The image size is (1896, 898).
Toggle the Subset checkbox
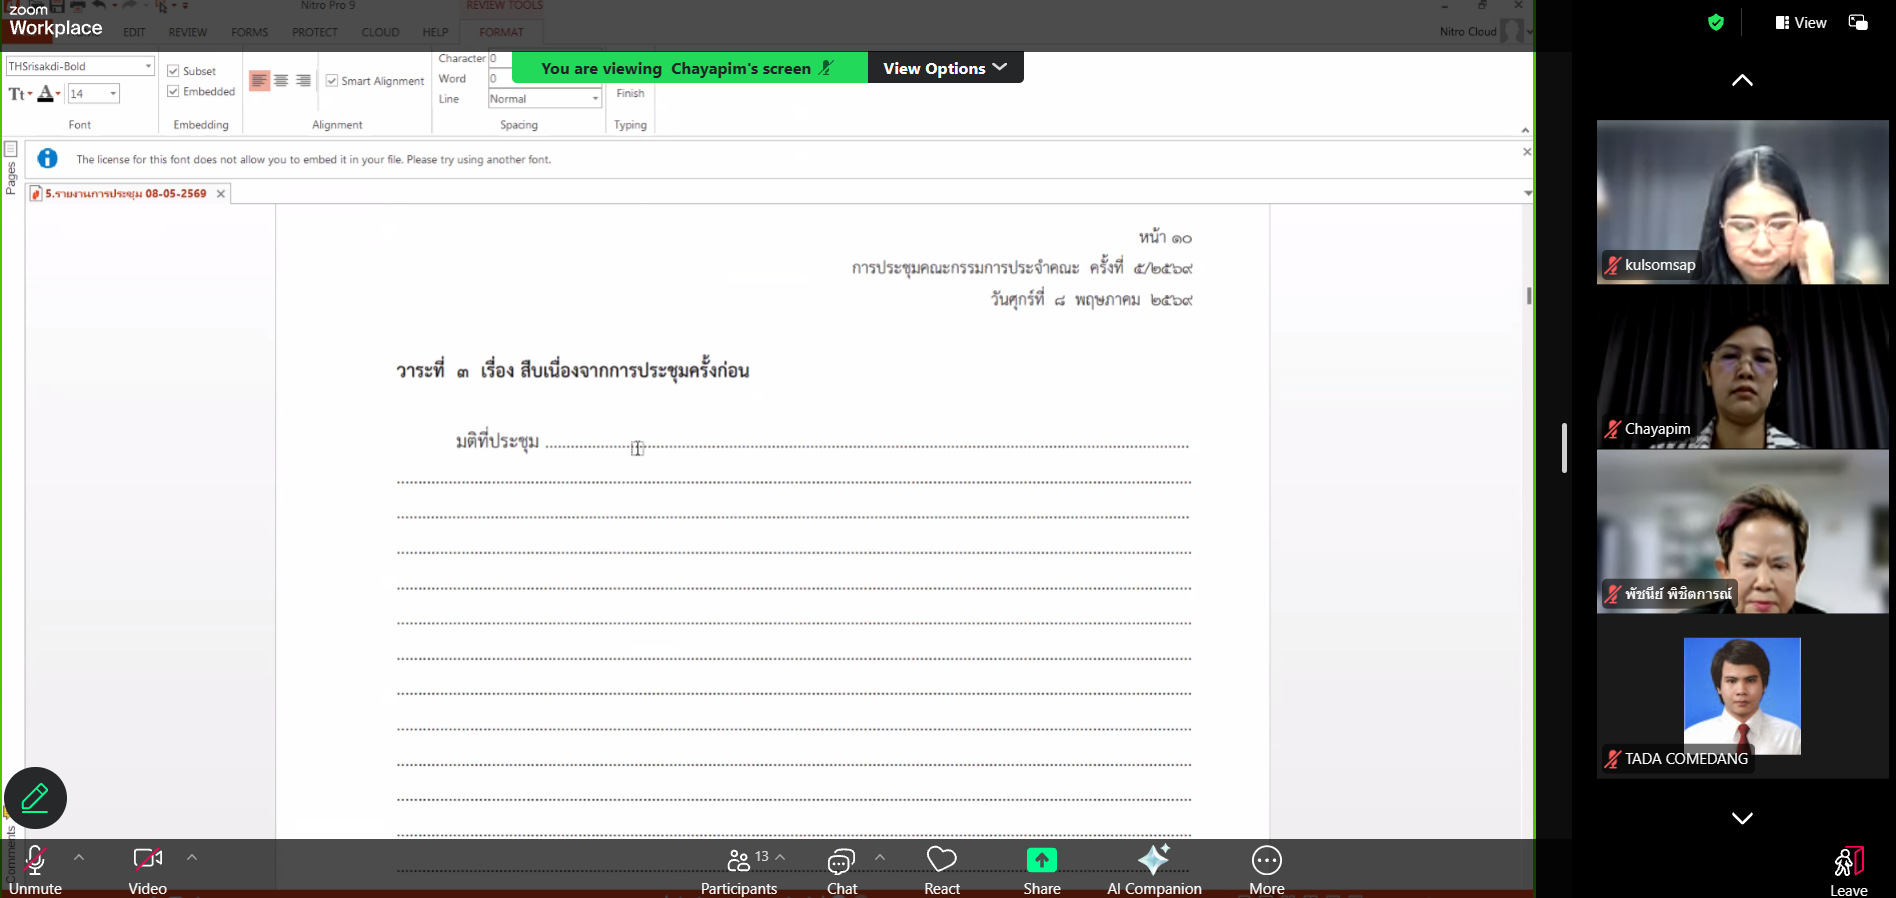(x=173, y=71)
